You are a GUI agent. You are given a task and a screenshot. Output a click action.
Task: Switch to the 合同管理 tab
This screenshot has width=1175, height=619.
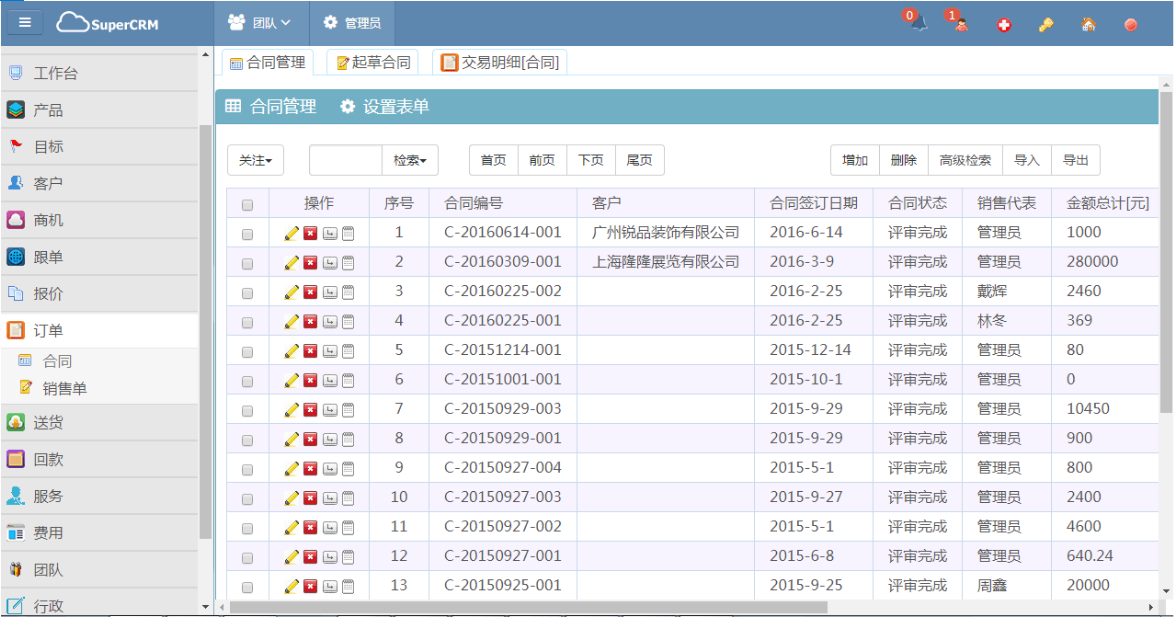(x=268, y=63)
